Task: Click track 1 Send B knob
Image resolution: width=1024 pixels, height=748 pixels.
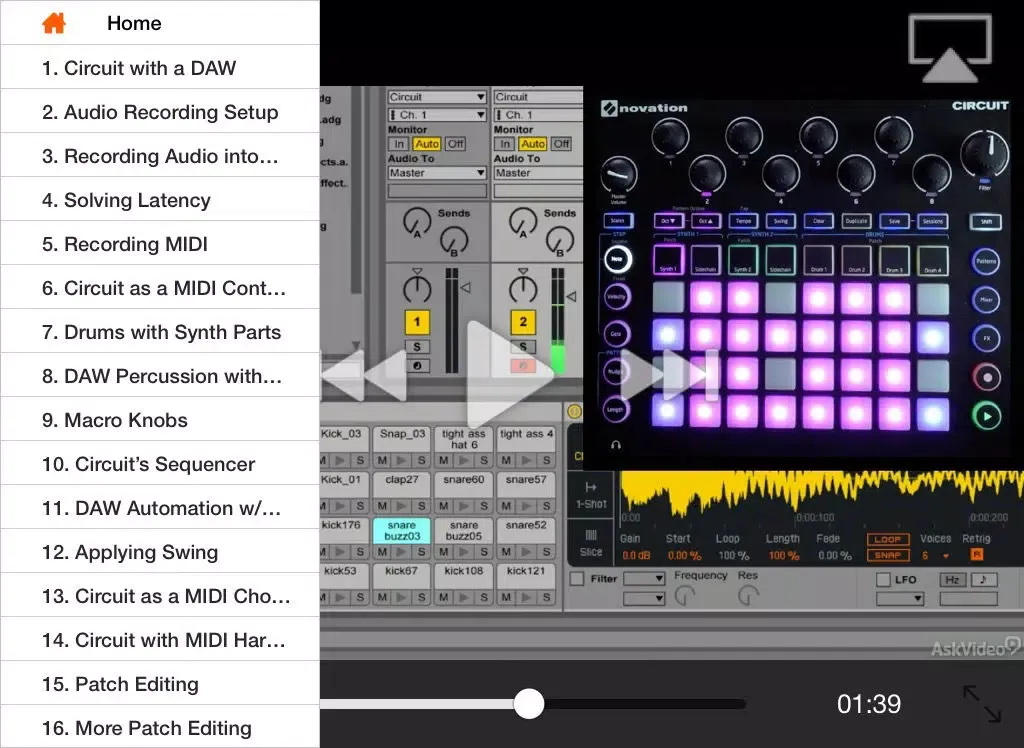Action: (455, 240)
